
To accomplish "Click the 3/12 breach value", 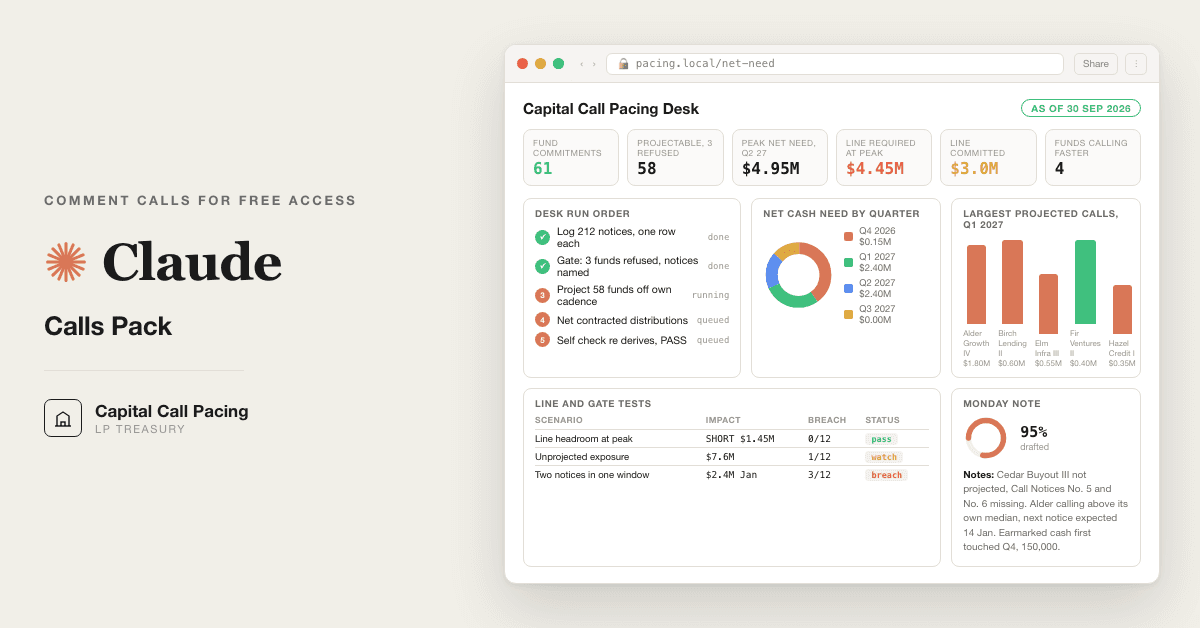I will [x=819, y=475].
